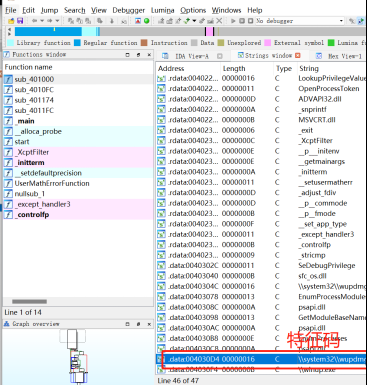The width and height of the screenshot is (367, 385).
Task: Click the back navigation arrow in toolbar
Action: point(34,21)
